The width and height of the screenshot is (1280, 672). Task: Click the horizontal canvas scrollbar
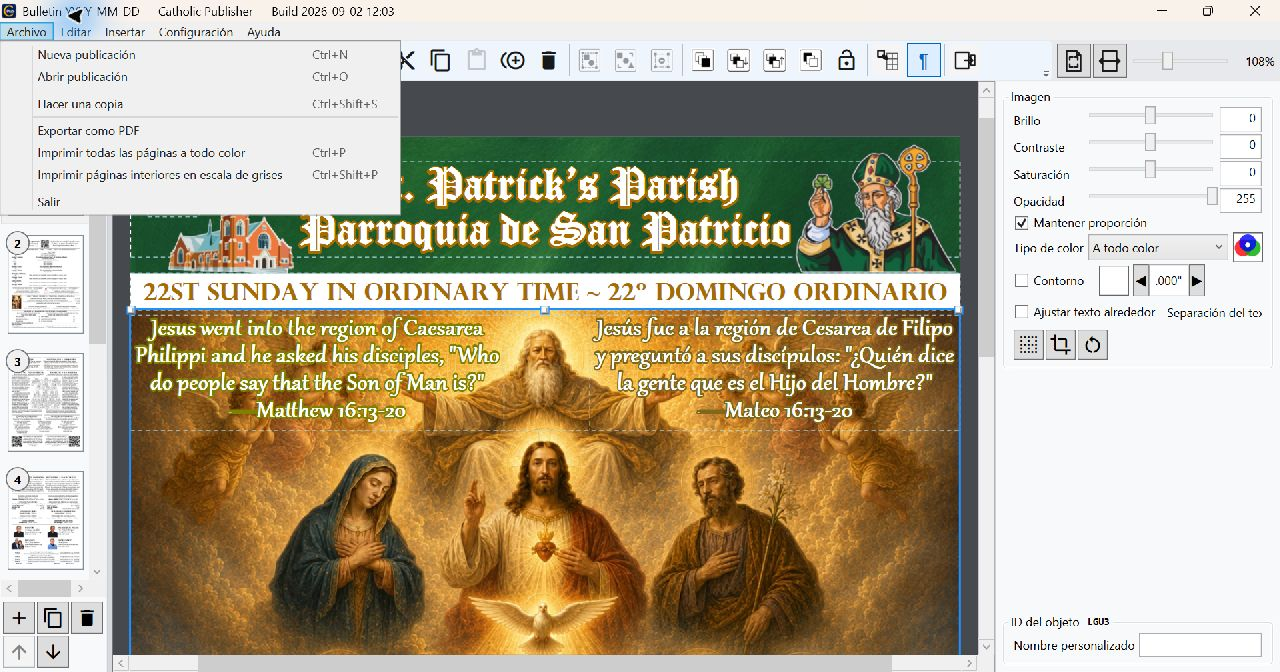click(x=545, y=663)
